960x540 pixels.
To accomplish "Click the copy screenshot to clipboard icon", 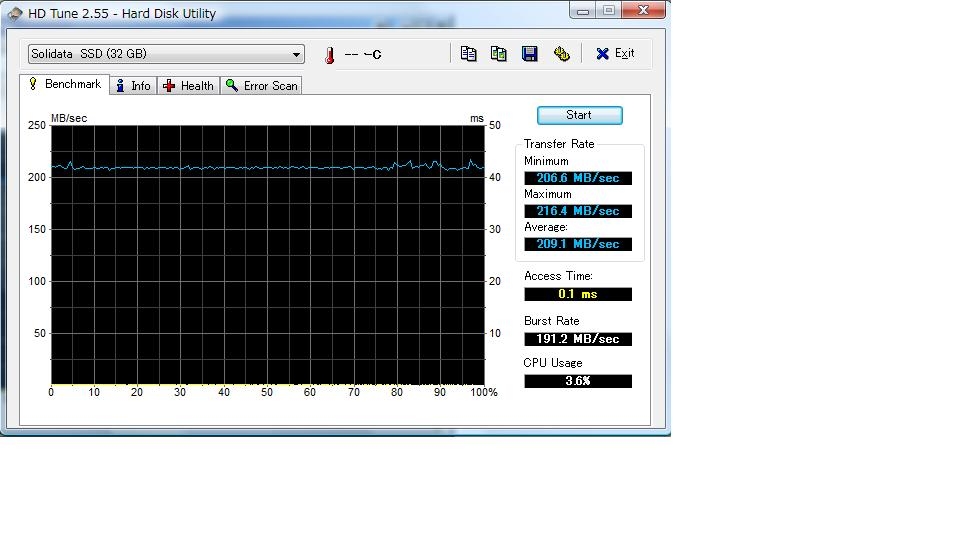I will 498,54.
